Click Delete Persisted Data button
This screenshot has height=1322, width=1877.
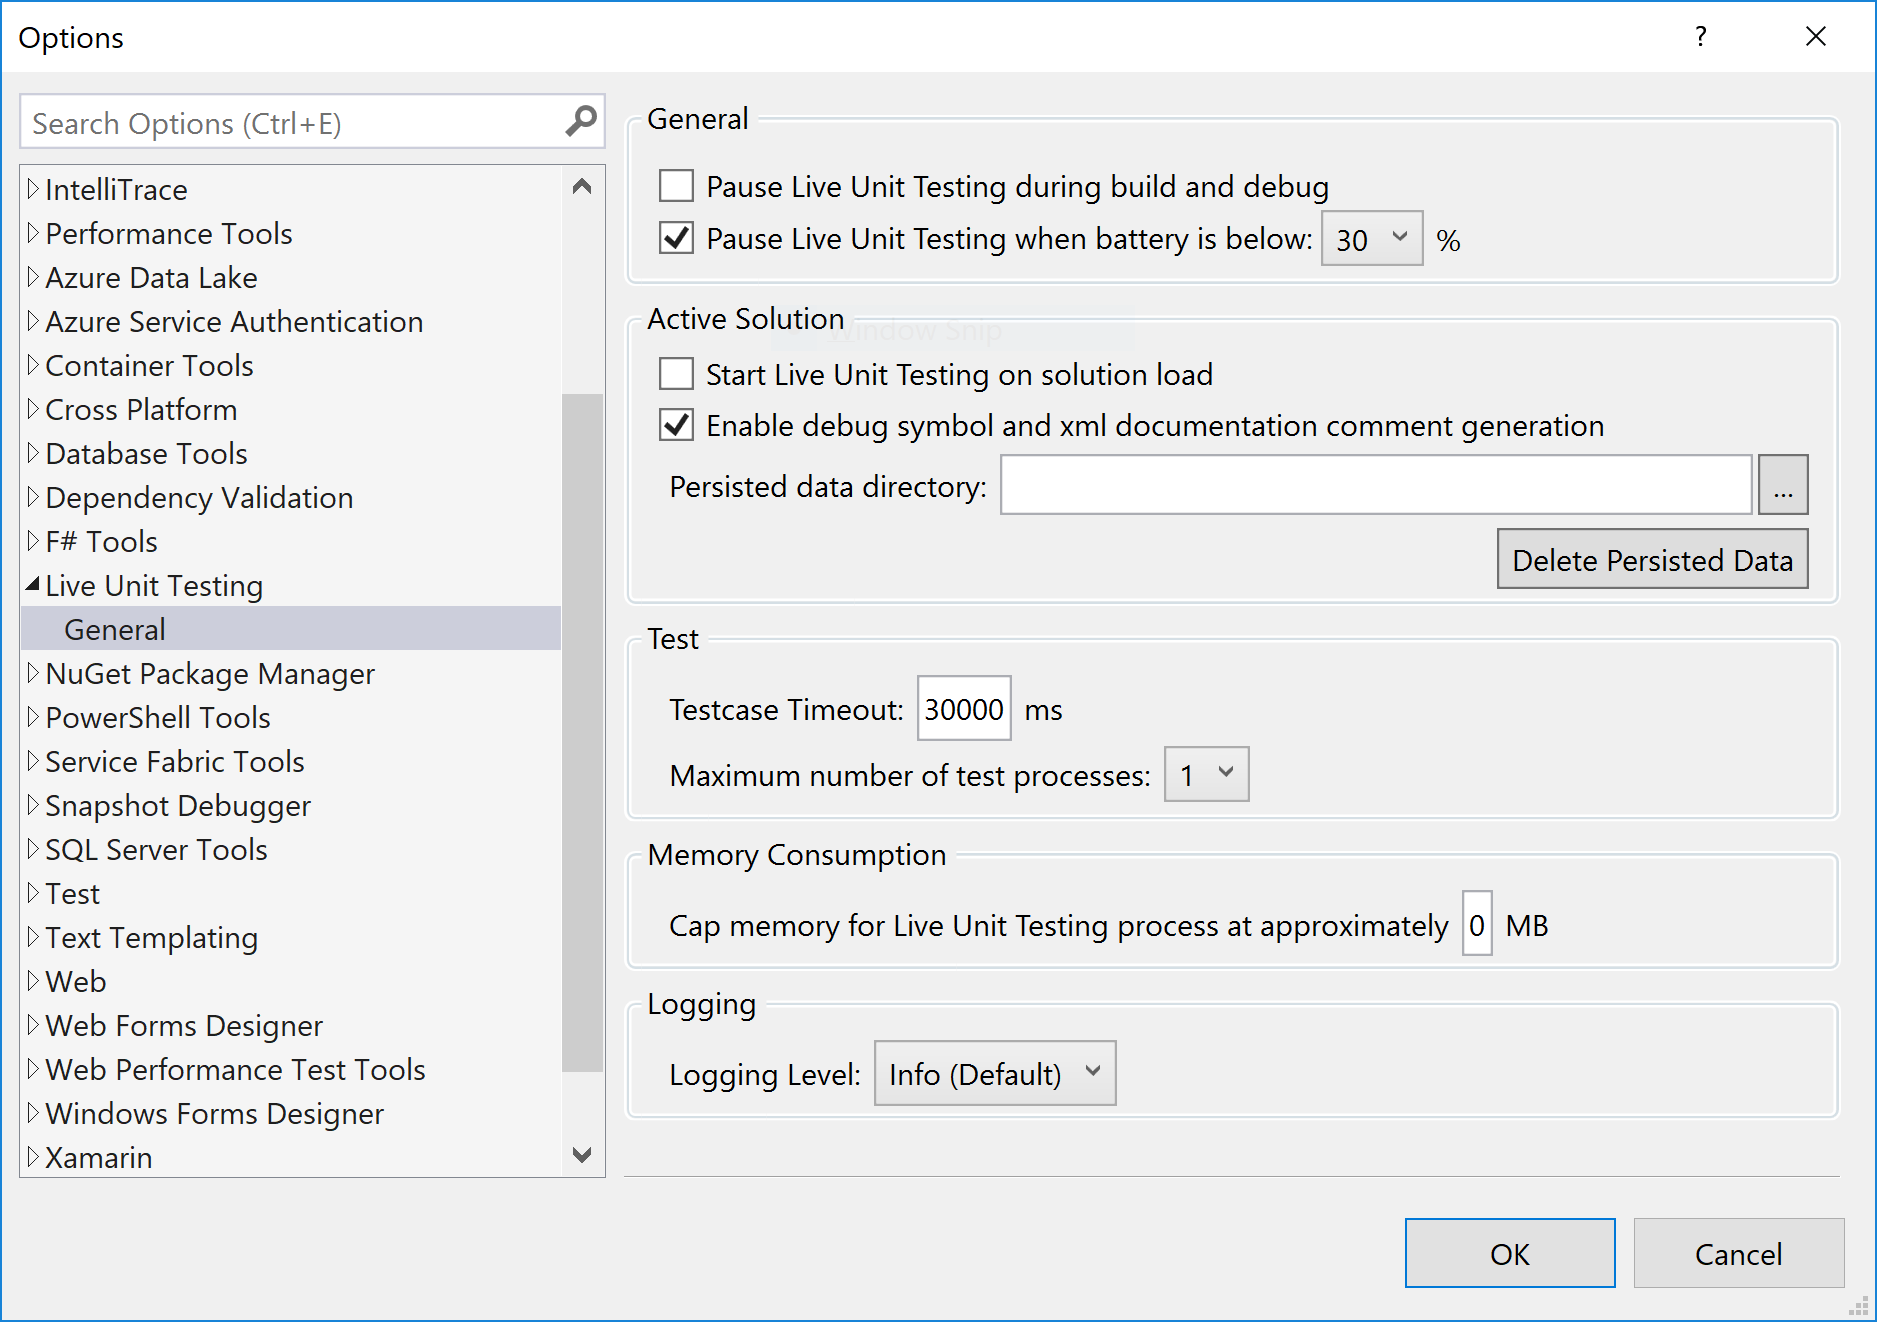point(1652,559)
